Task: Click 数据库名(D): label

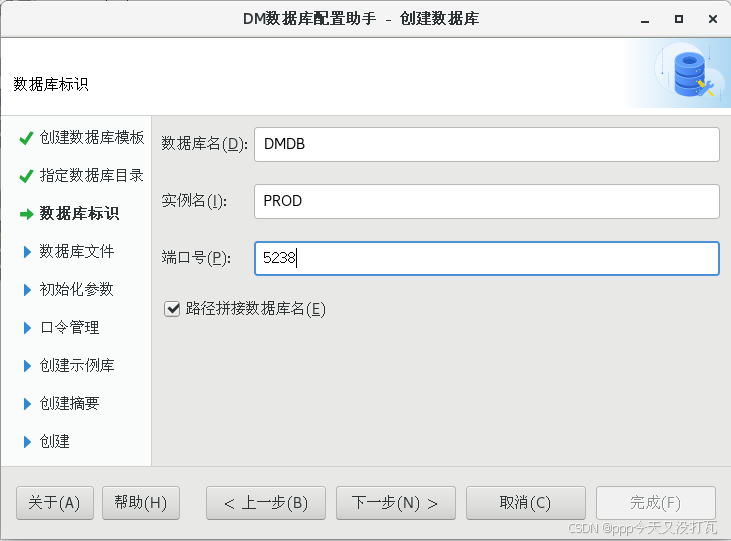Action: coord(204,144)
